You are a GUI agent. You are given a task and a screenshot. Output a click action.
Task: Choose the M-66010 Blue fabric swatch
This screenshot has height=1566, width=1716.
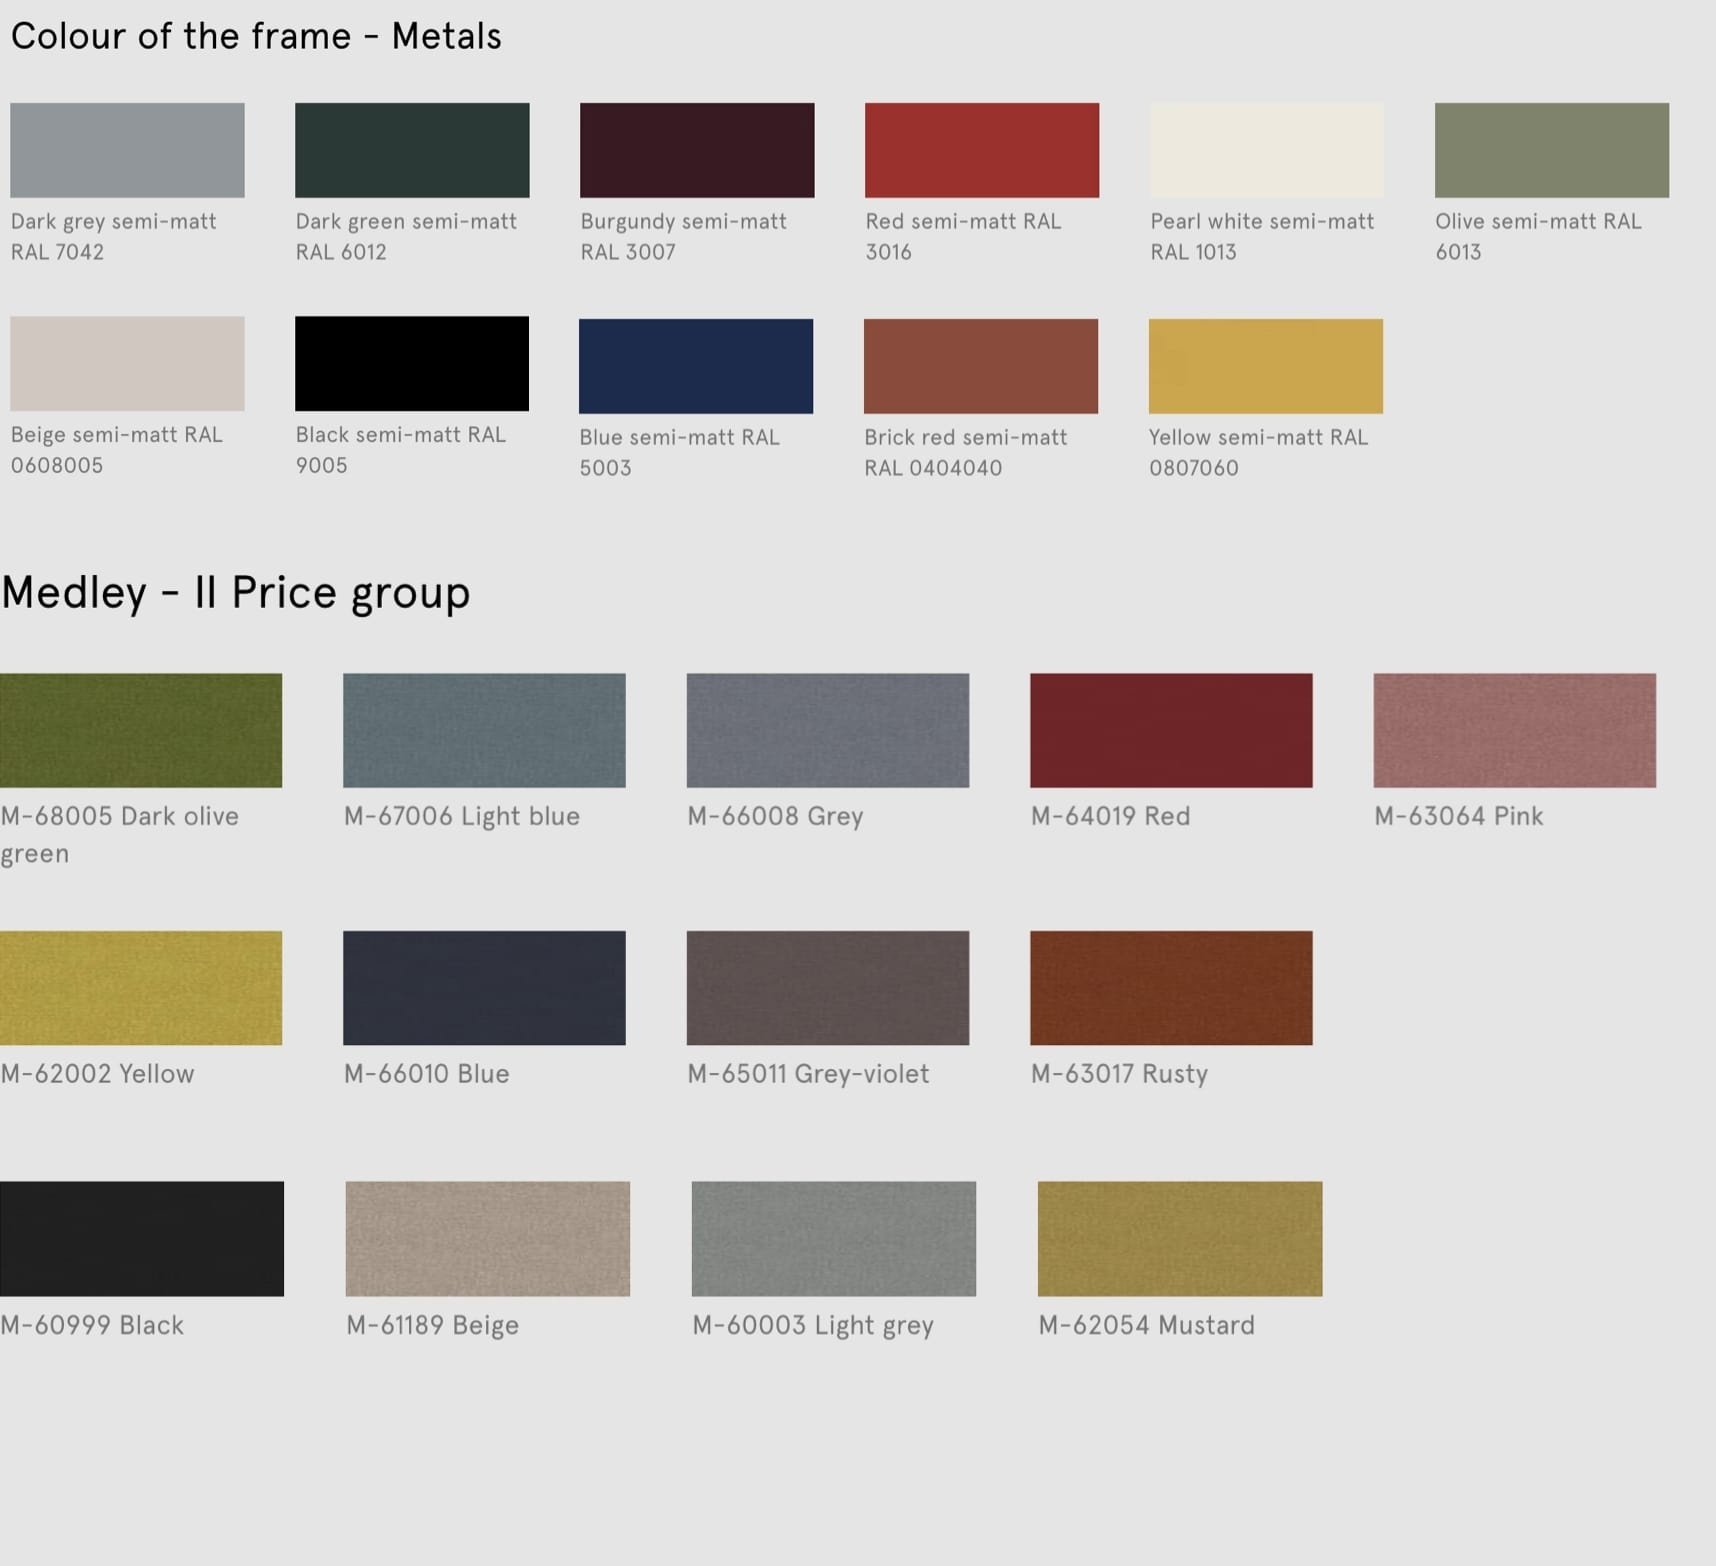point(484,988)
